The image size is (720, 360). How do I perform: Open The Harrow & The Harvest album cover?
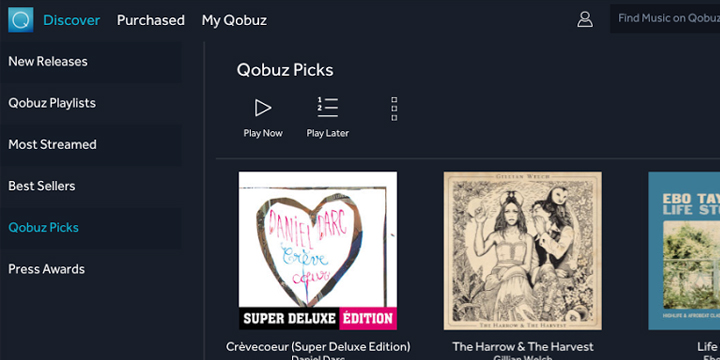point(523,251)
